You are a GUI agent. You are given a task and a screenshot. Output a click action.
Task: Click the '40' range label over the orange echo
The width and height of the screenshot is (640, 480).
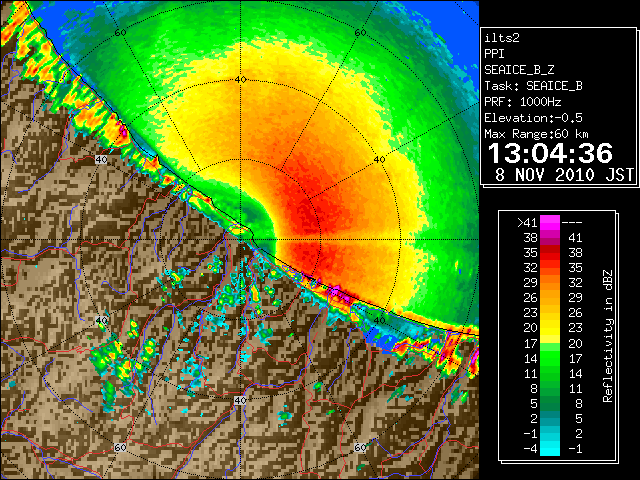click(x=380, y=160)
